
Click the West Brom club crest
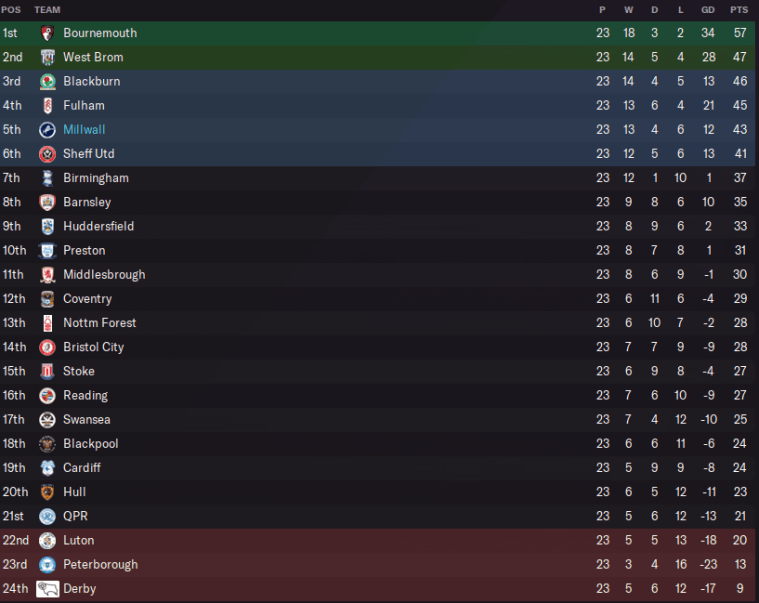47,57
